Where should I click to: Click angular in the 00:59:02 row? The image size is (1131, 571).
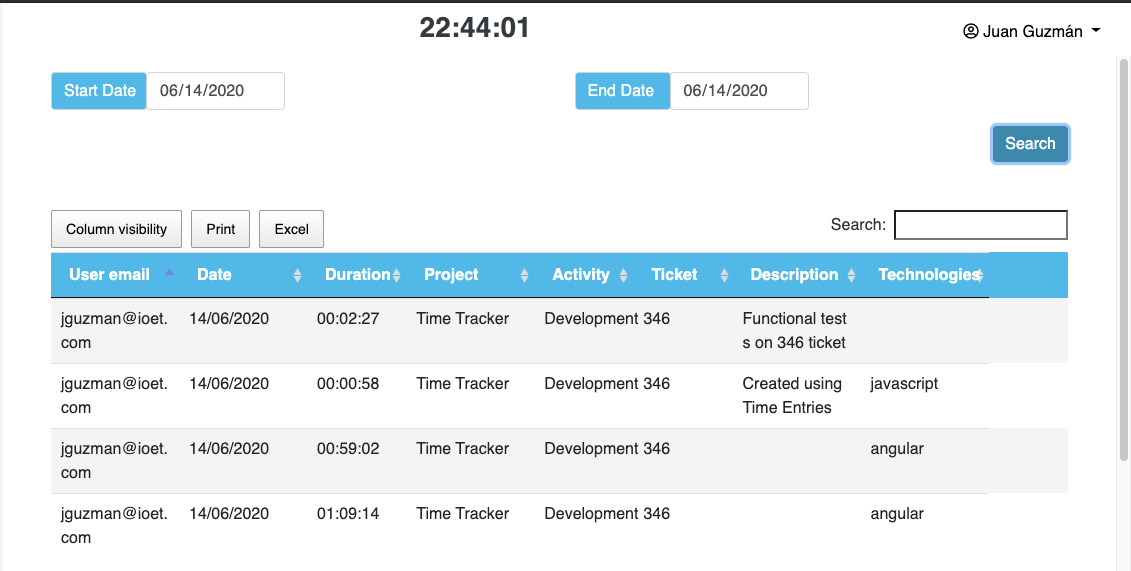coord(897,448)
